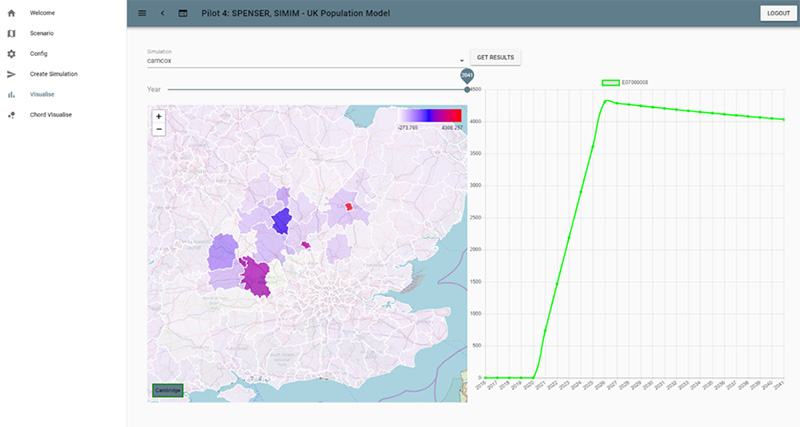800x427 pixels.
Task: Click the window panel icon in header
Action: 183,13
